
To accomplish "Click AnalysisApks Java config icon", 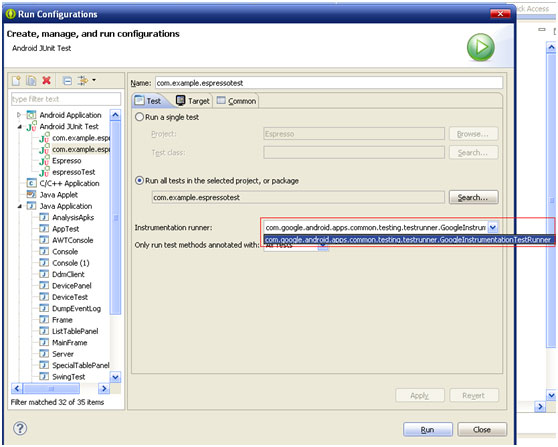I will (x=44, y=217).
